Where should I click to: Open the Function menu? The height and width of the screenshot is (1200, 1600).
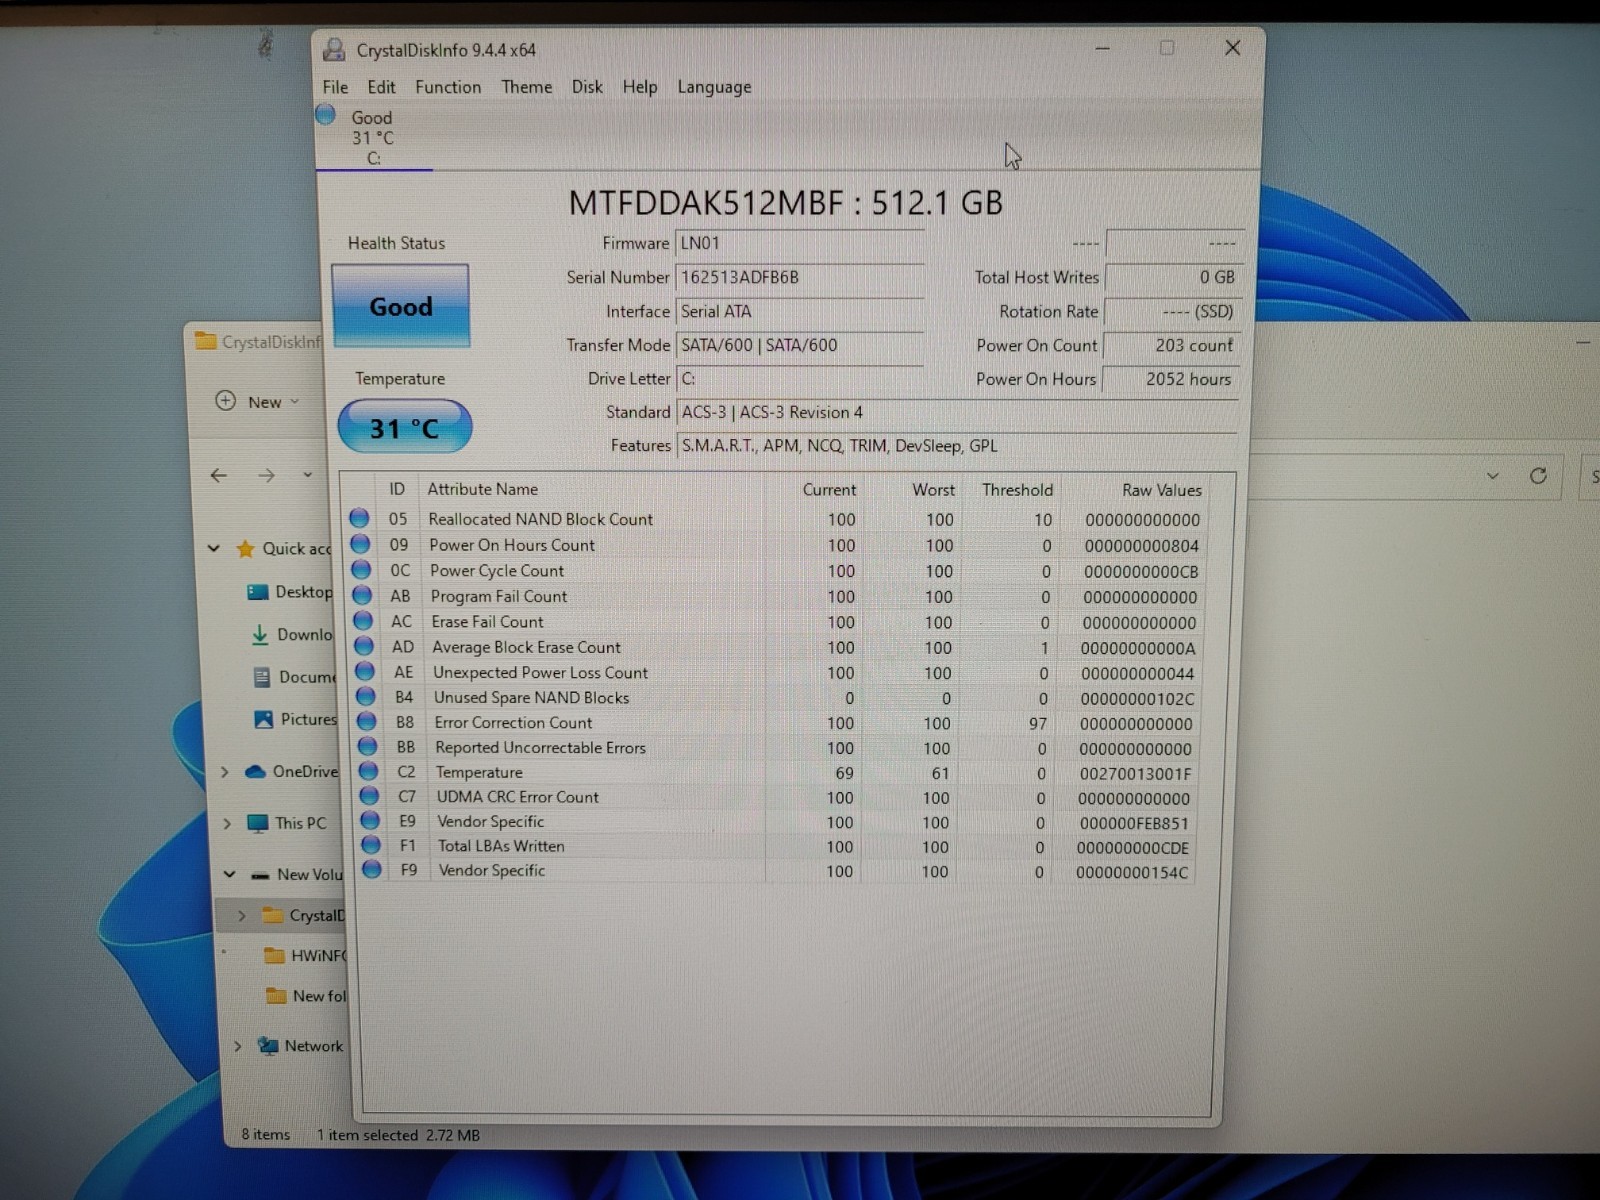click(x=448, y=87)
